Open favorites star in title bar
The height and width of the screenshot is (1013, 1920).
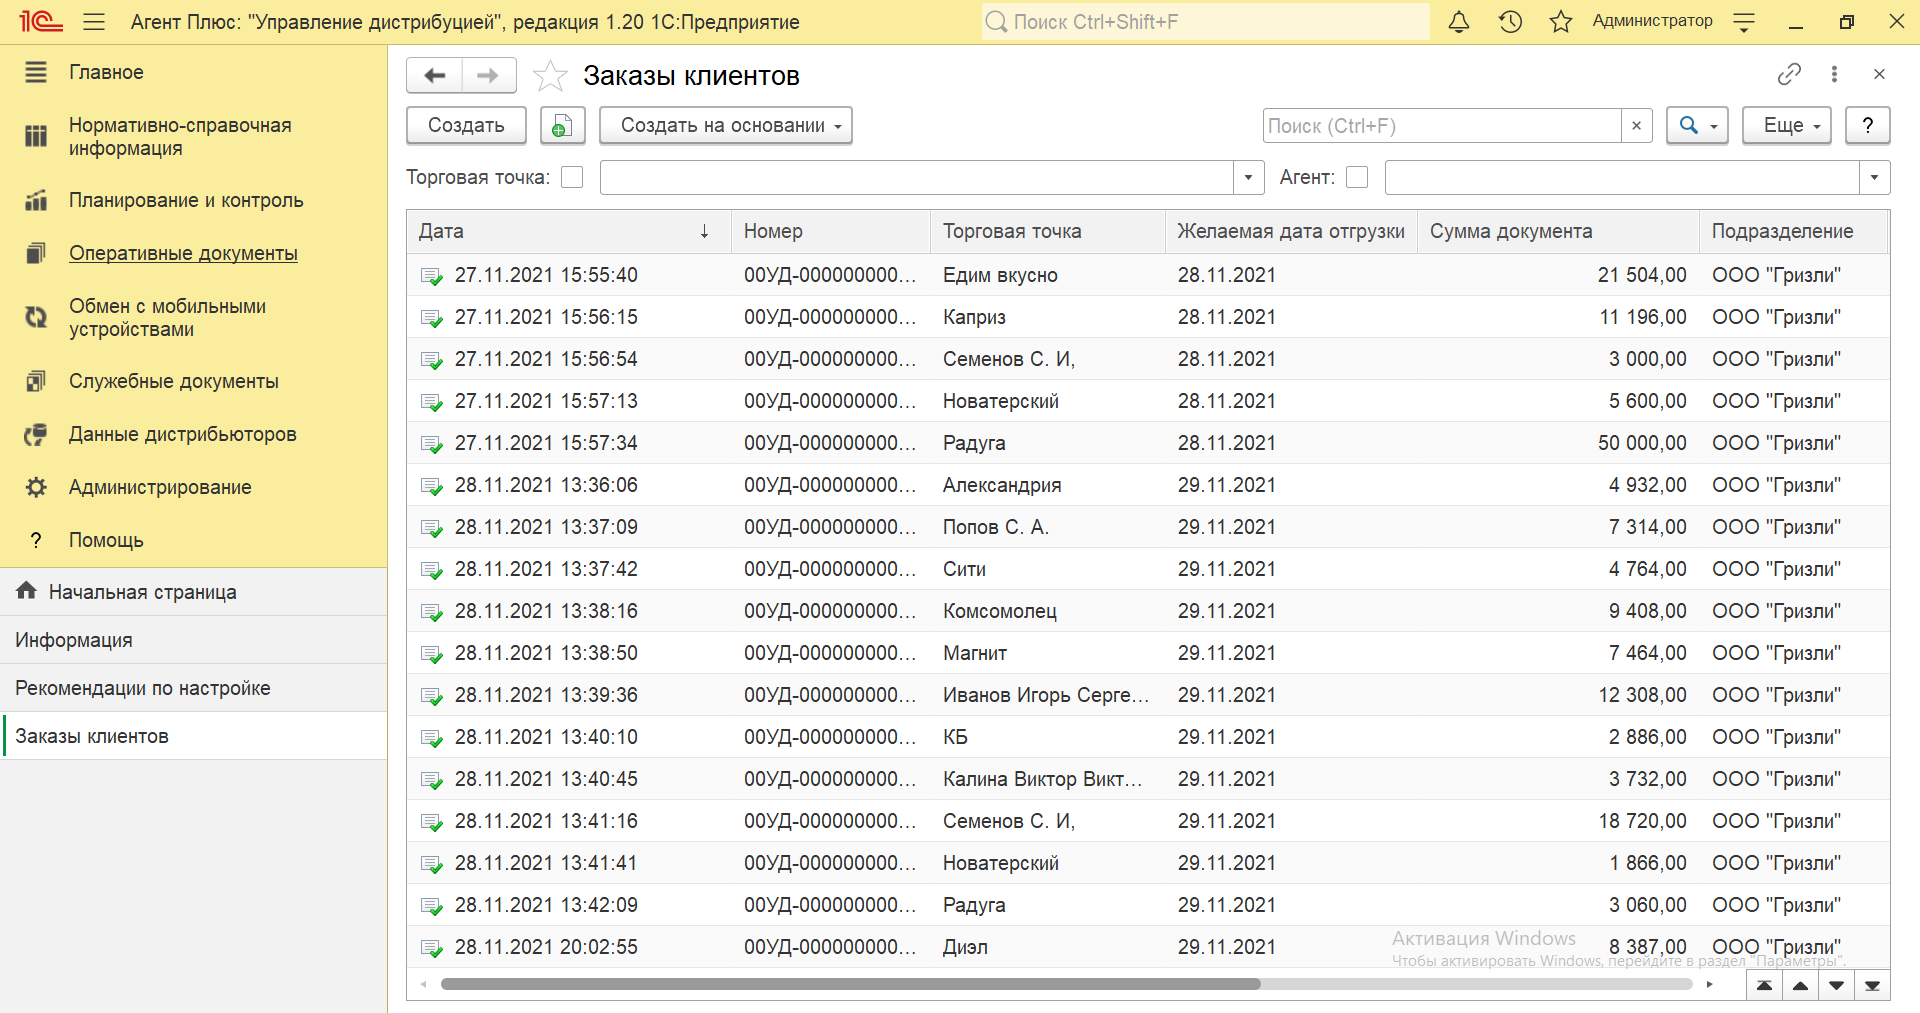click(x=1560, y=22)
